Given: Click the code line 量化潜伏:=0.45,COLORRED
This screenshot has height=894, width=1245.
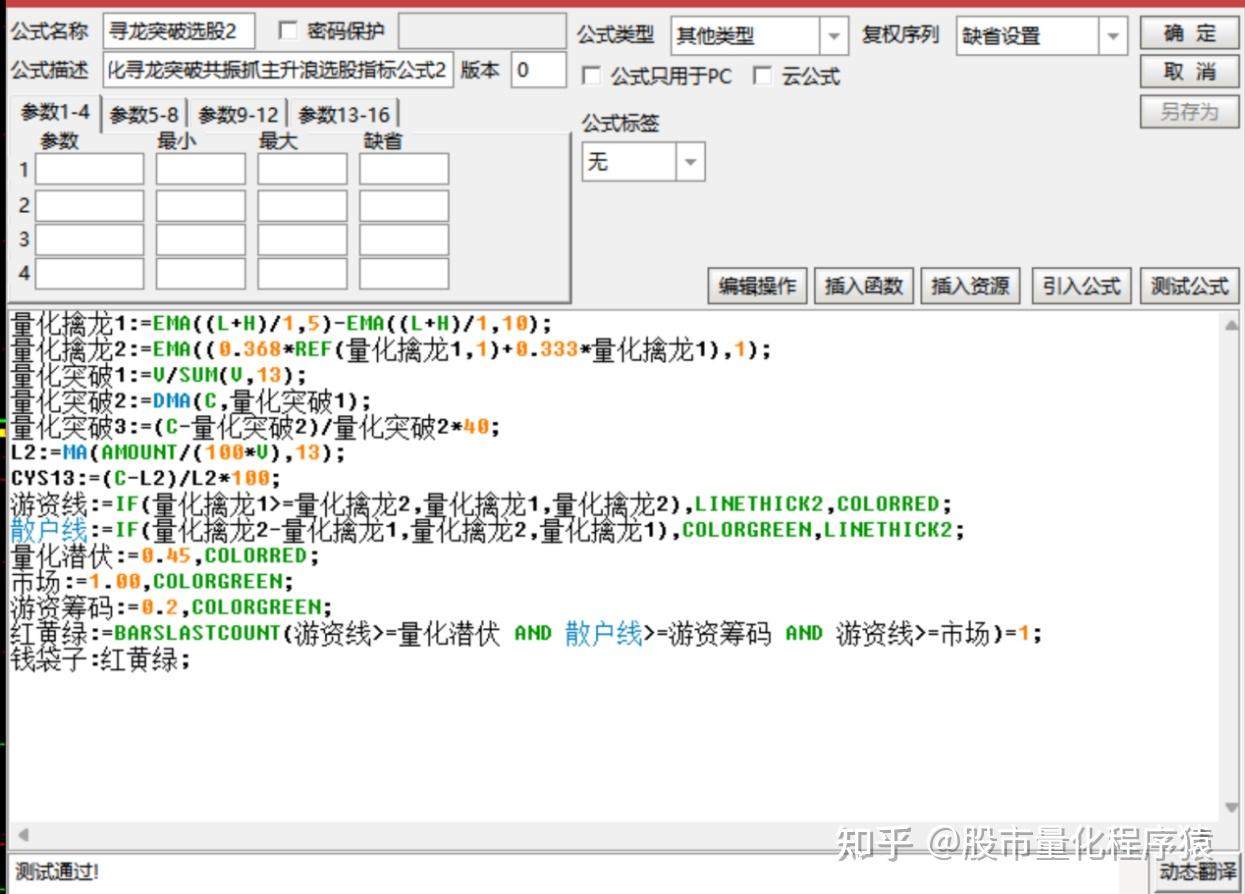Looking at the screenshot, I should pyautogui.click(x=165, y=556).
